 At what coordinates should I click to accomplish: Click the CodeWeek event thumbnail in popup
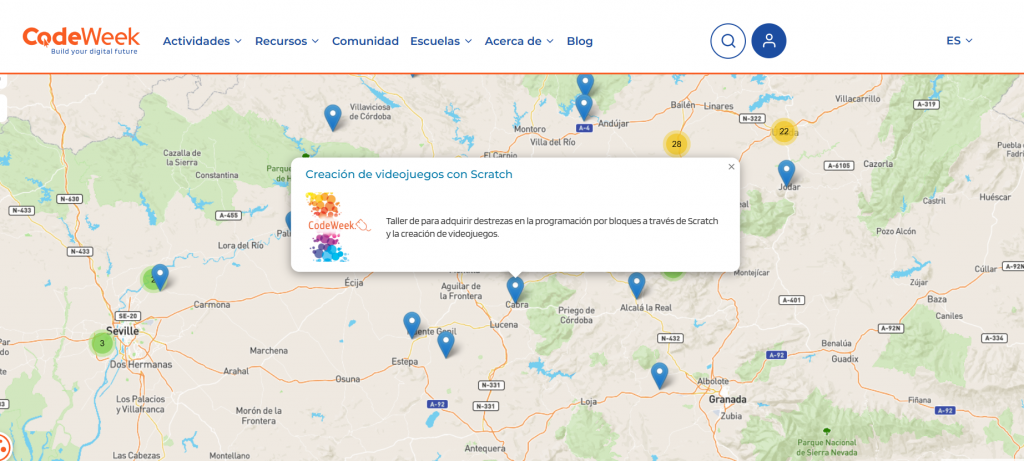click(x=338, y=226)
